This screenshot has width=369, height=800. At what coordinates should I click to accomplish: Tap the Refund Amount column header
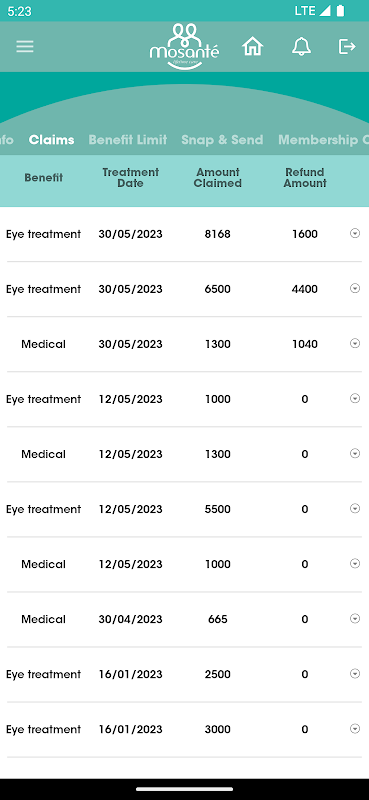(x=305, y=178)
